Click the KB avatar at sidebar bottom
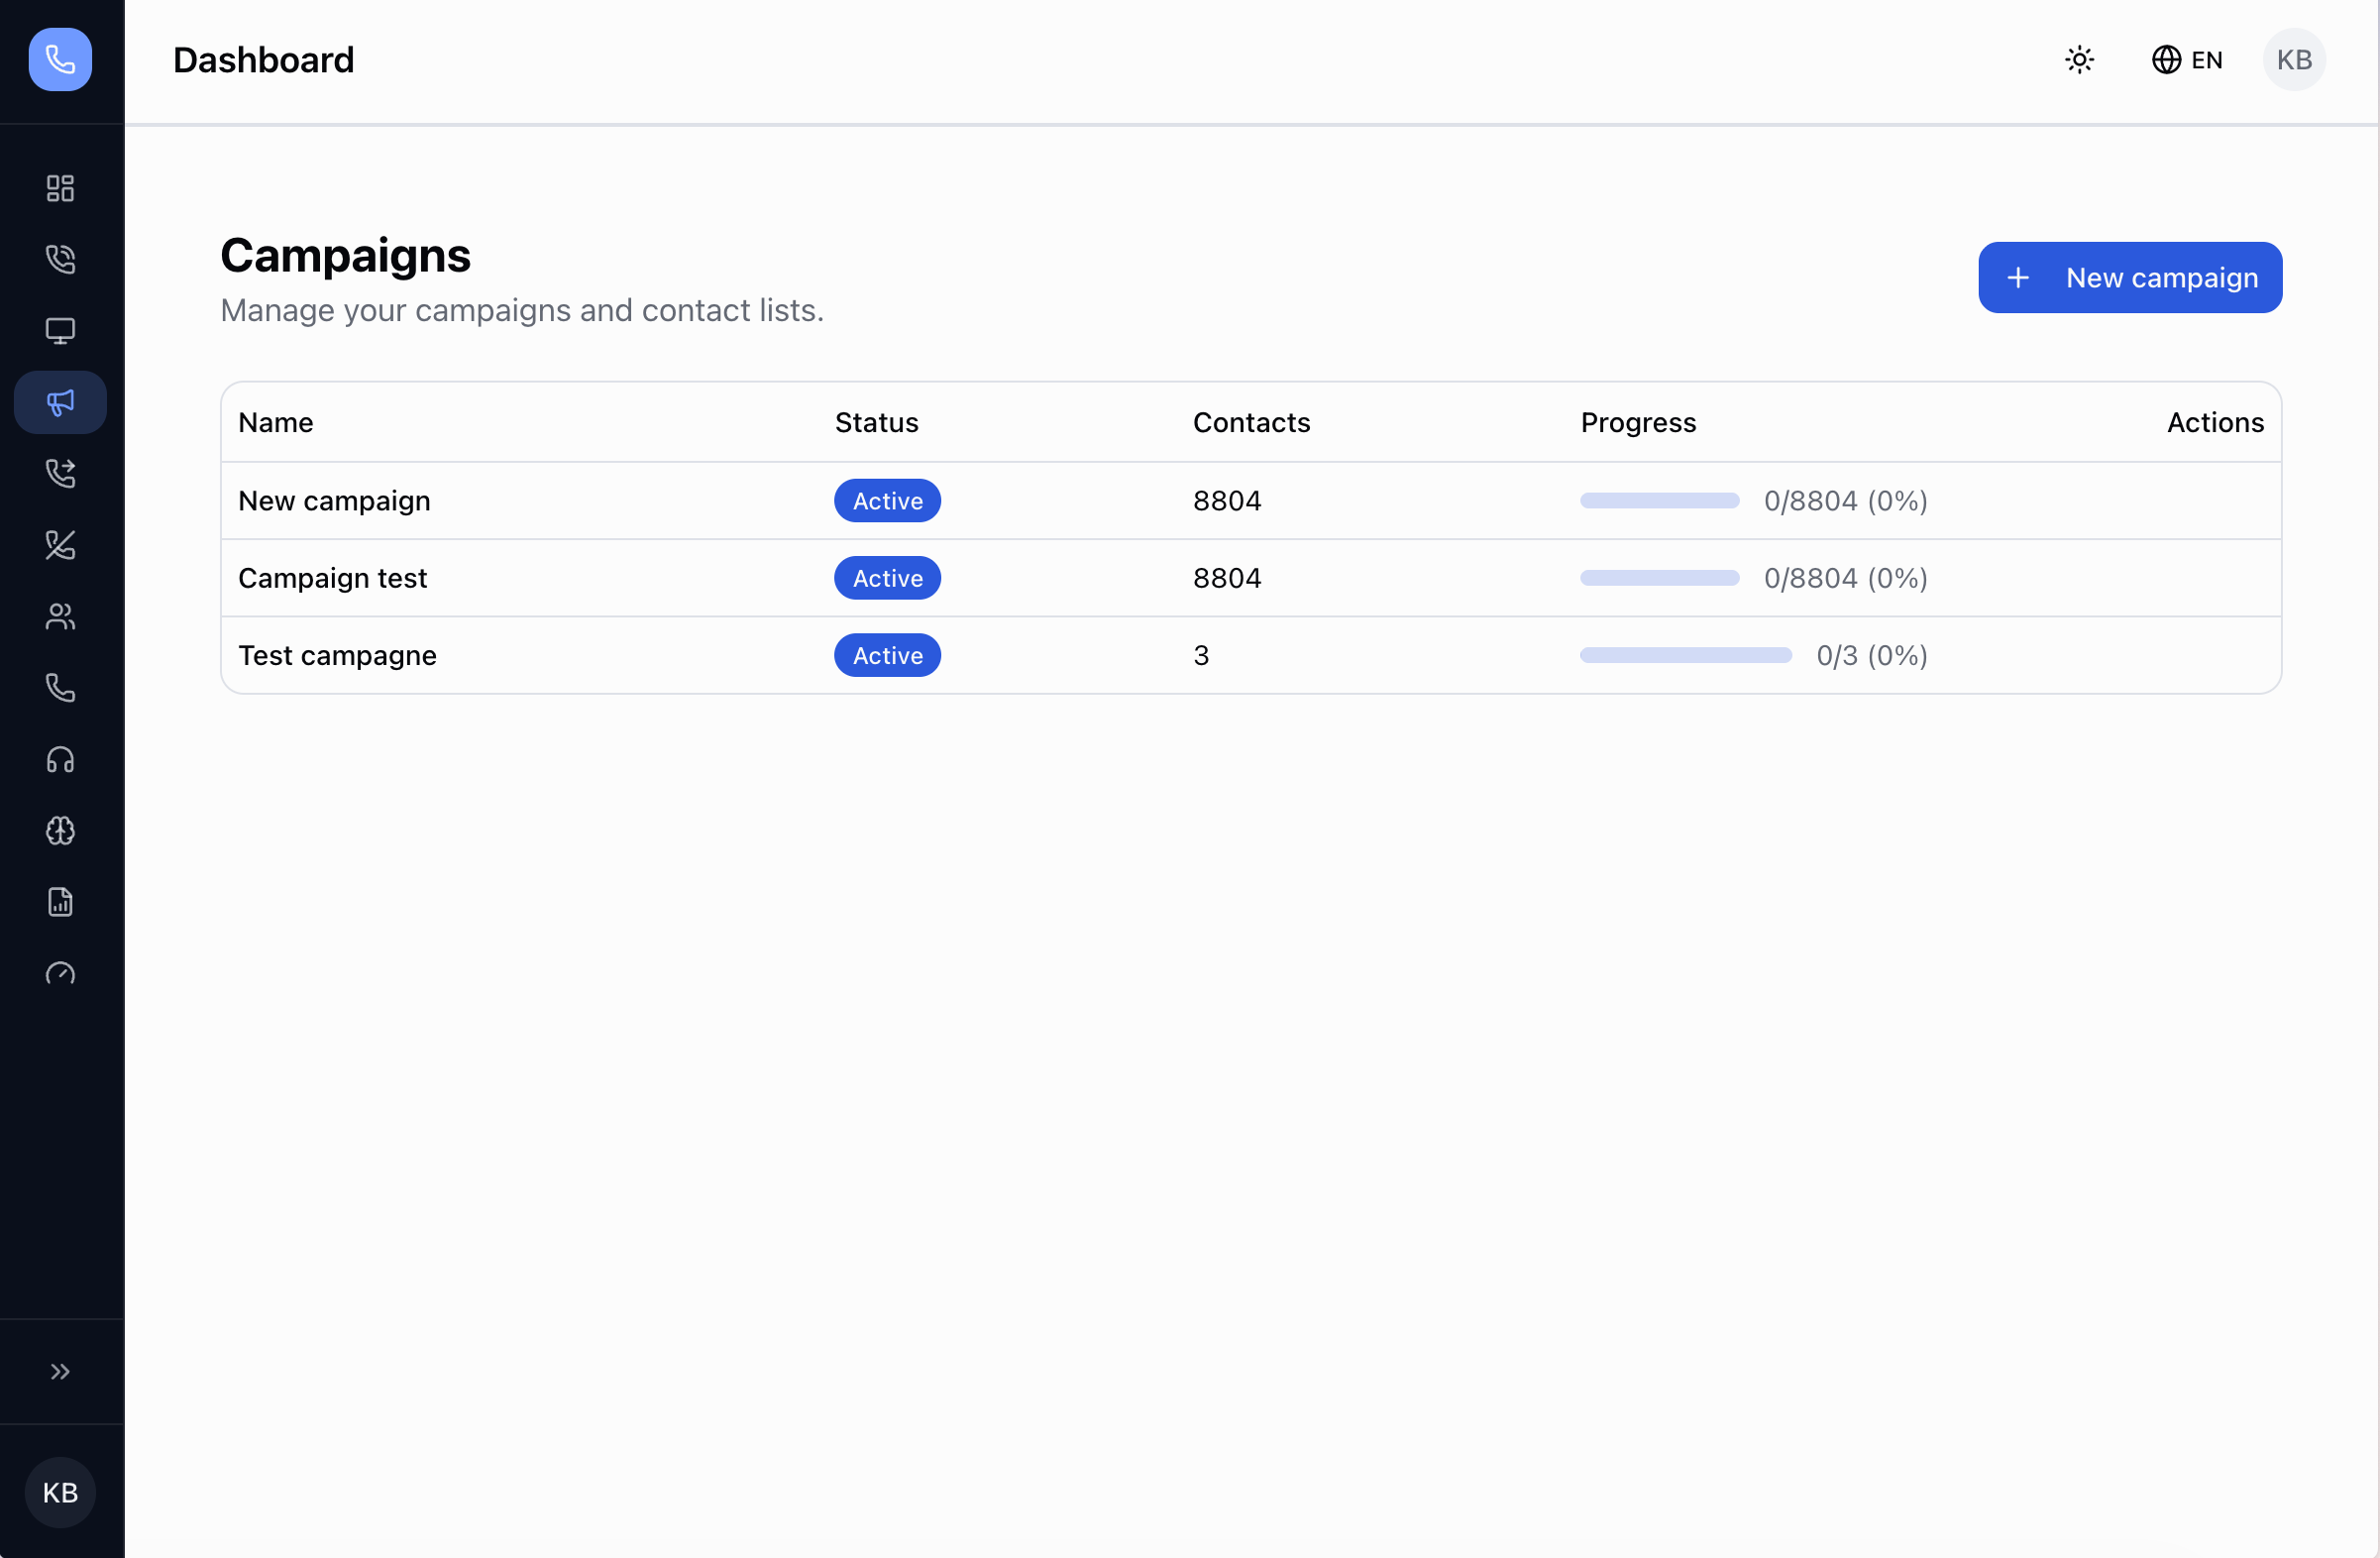The width and height of the screenshot is (2380, 1558). (x=60, y=1492)
